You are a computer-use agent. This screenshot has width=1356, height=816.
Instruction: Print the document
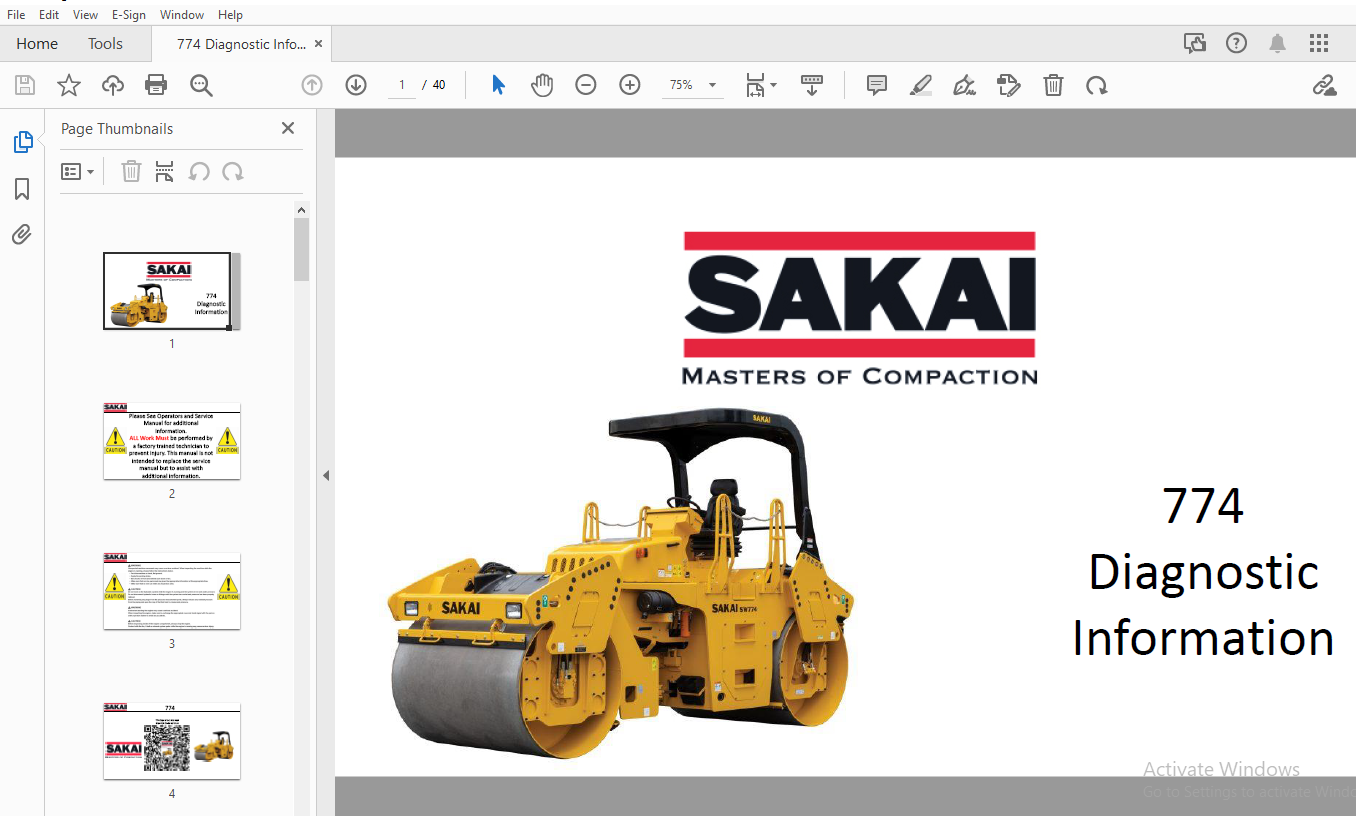(x=156, y=85)
